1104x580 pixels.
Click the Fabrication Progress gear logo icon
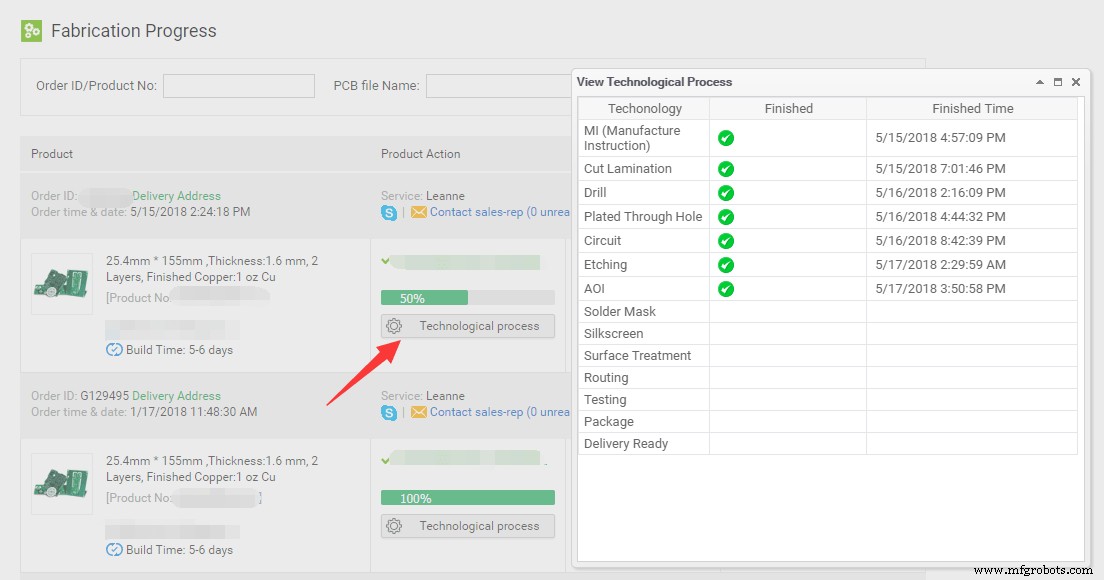click(32, 31)
